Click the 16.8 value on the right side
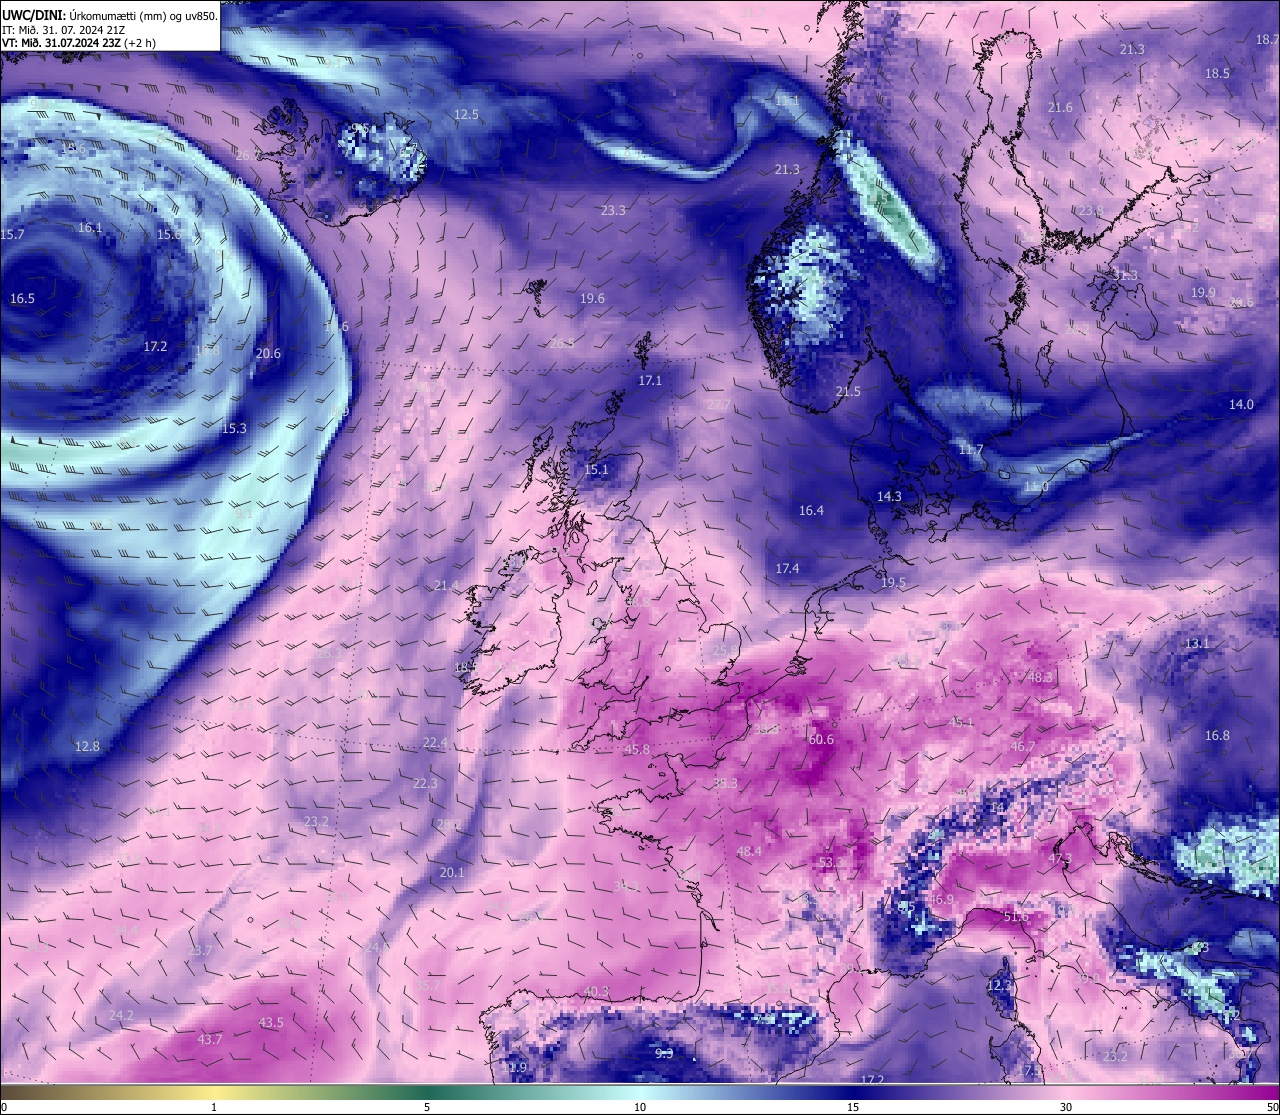 pos(1217,735)
